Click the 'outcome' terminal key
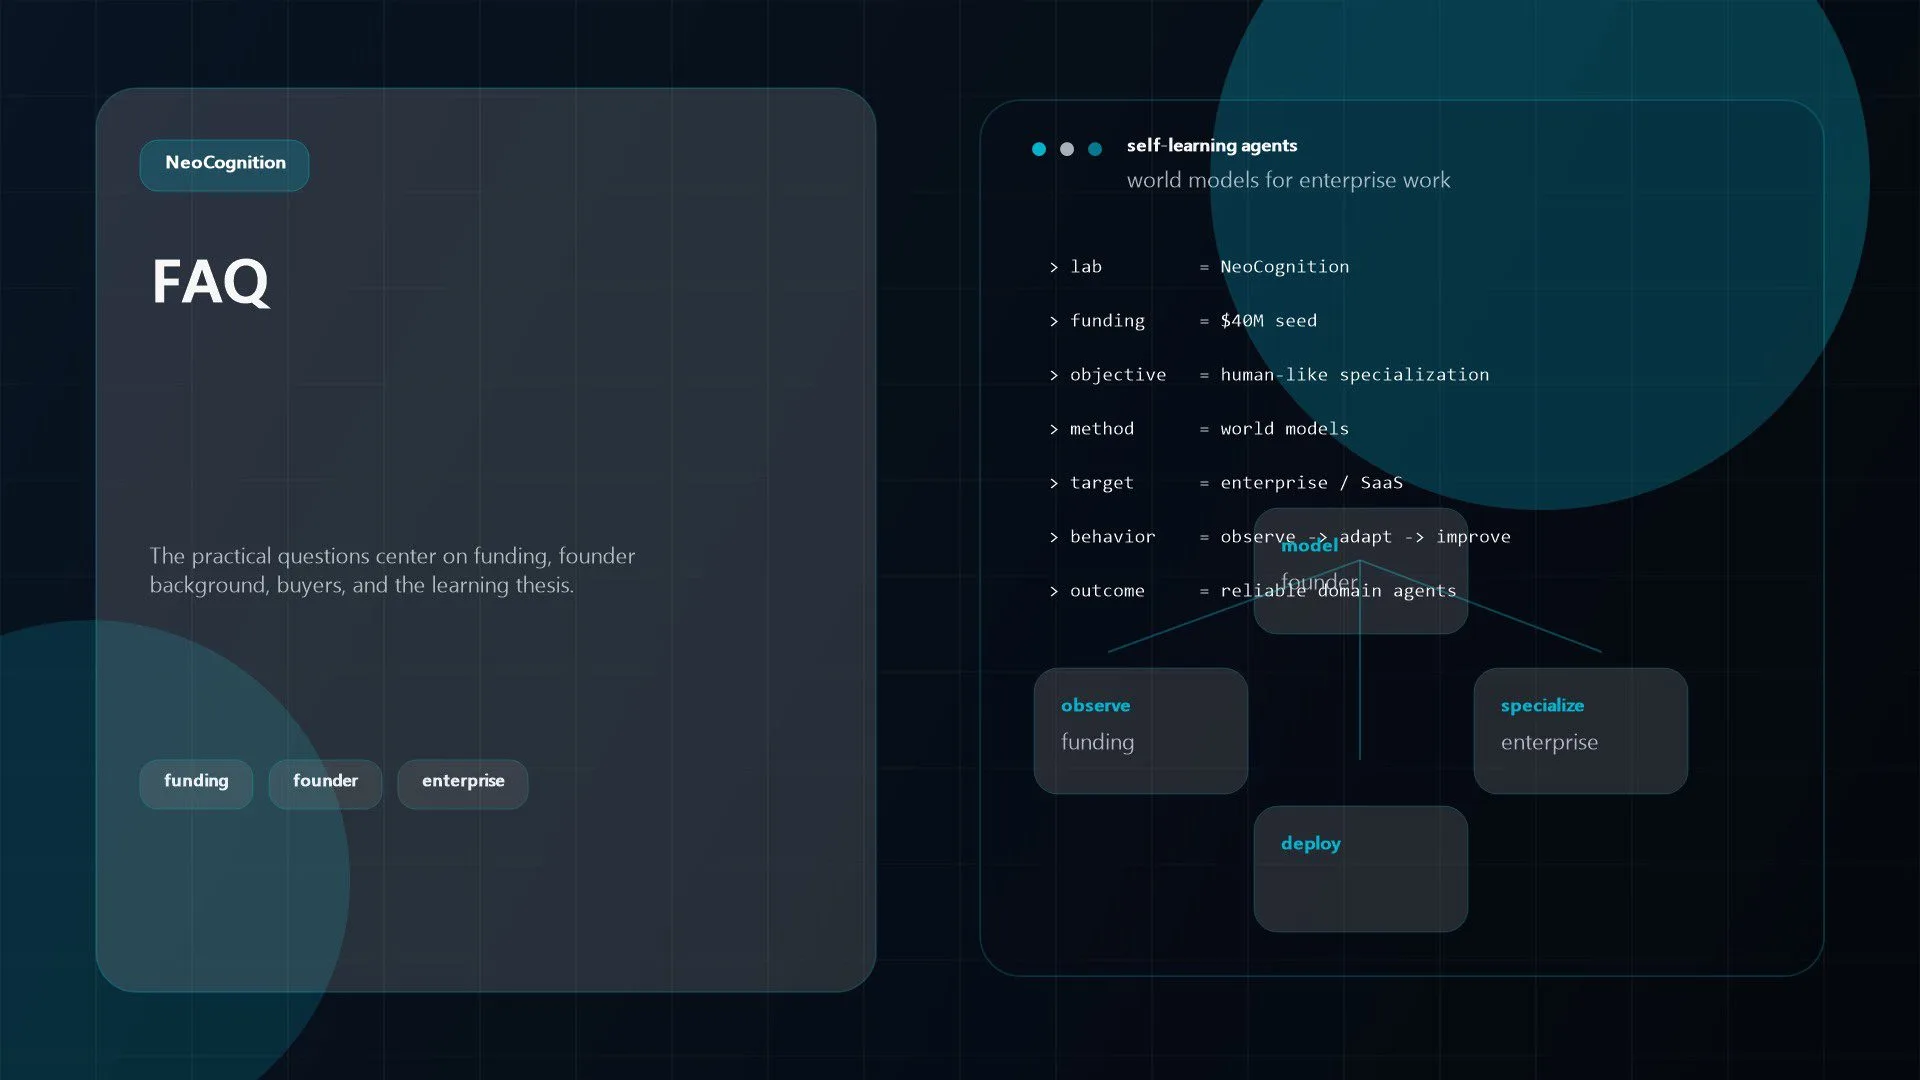Image resolution: width=1920 pixels, height=1080 pixels. [1107, 591]
